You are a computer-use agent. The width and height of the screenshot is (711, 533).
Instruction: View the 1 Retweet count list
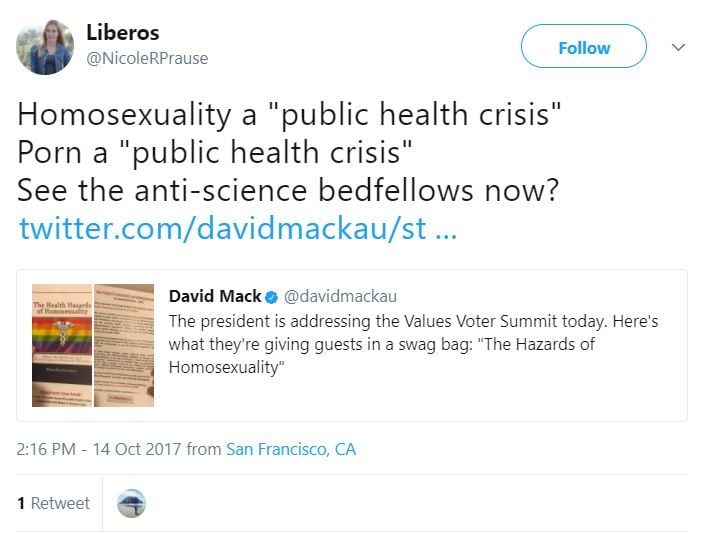(53, 503)
